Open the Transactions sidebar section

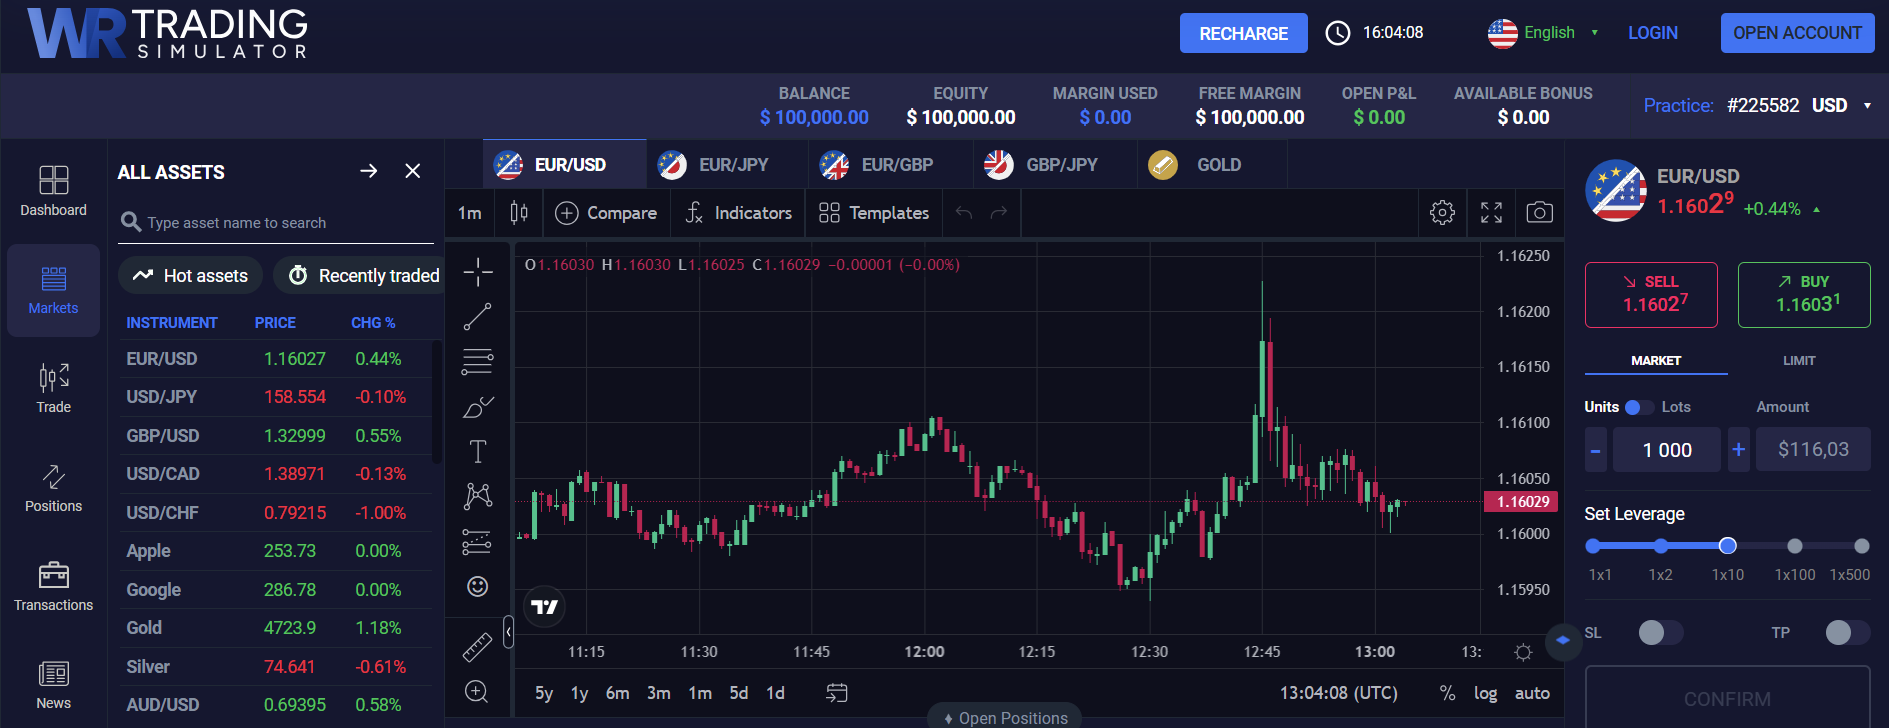point(53,586)
